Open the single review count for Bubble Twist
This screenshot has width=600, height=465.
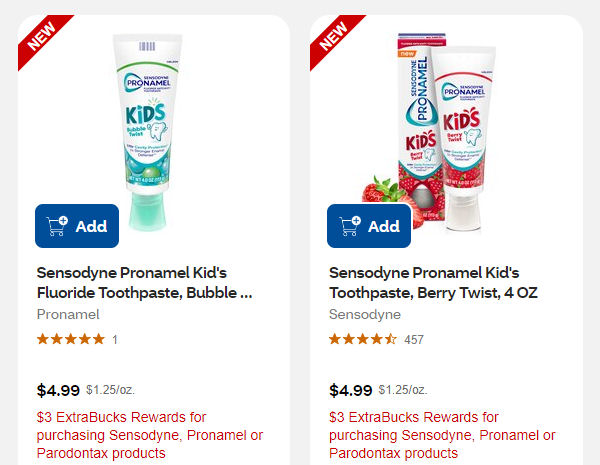pyautogui.click(x=115, y=340)
